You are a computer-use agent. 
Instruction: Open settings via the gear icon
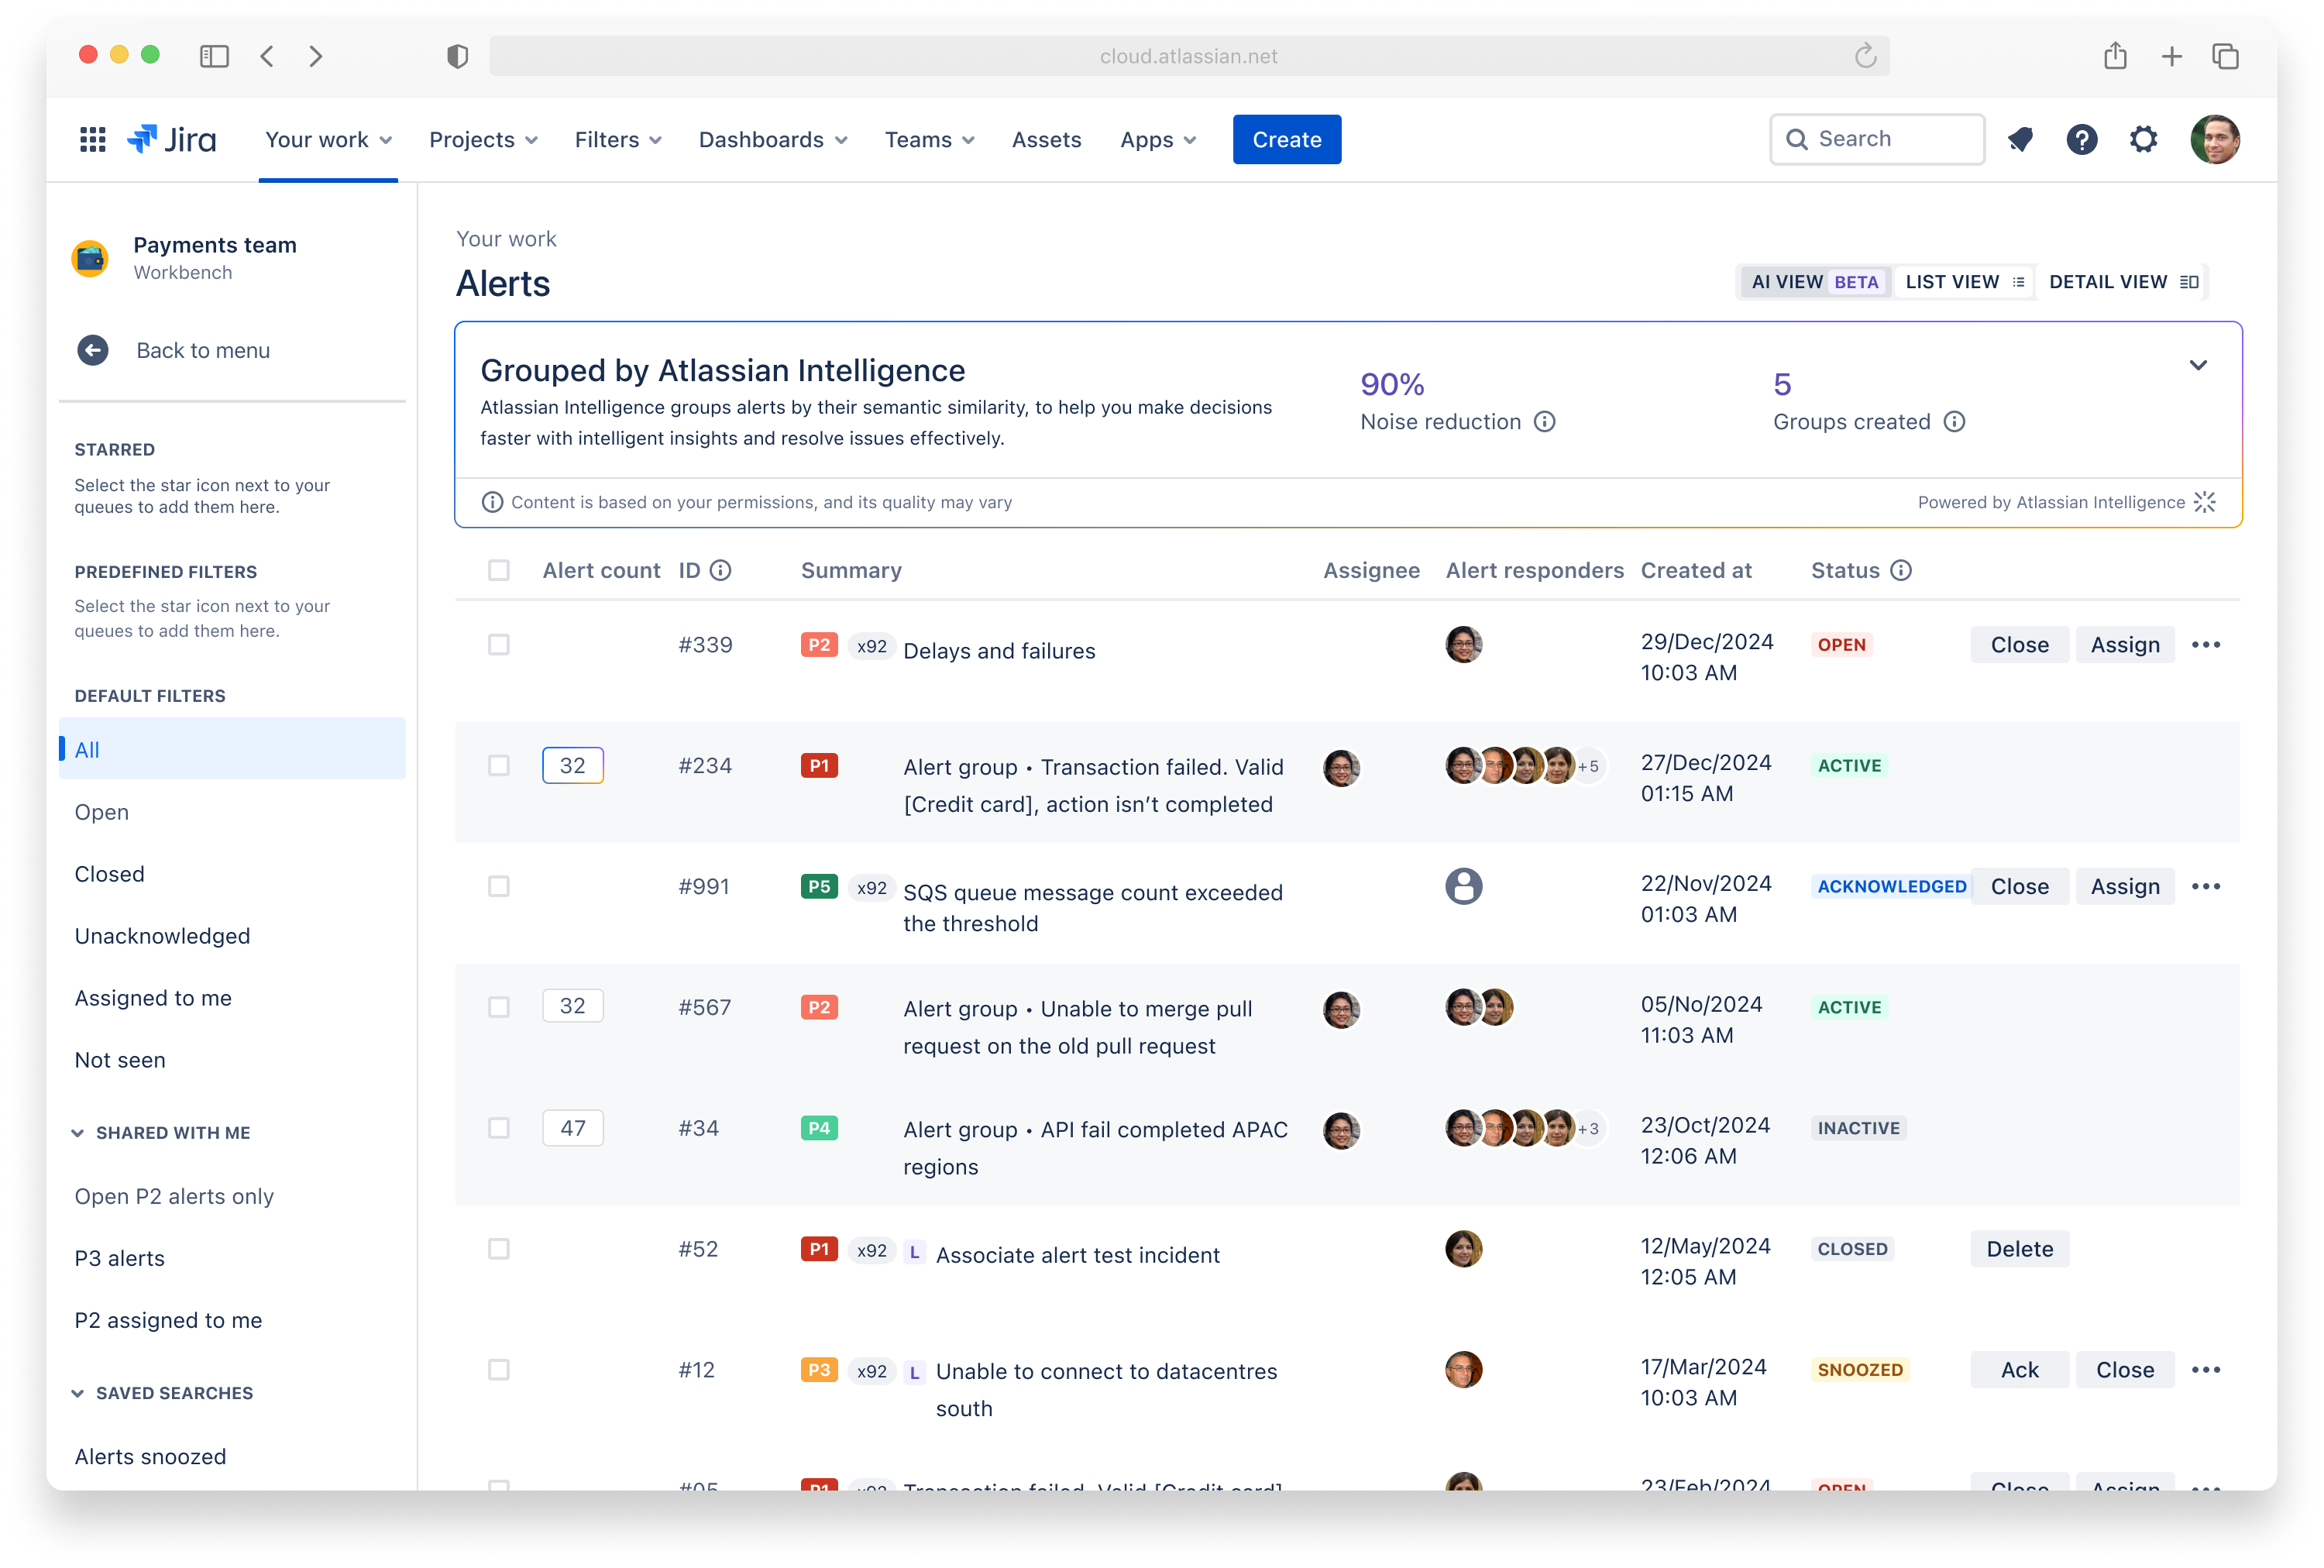point(2143,139)
